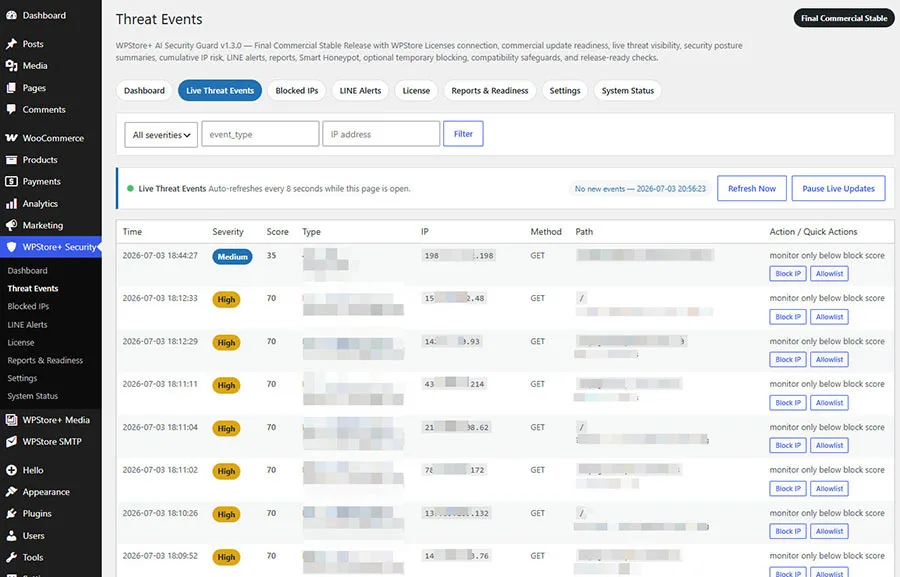The image size is (900, 577).
Task: Click the Final Commercial Stable badge
Action: (x=844, y=18)
